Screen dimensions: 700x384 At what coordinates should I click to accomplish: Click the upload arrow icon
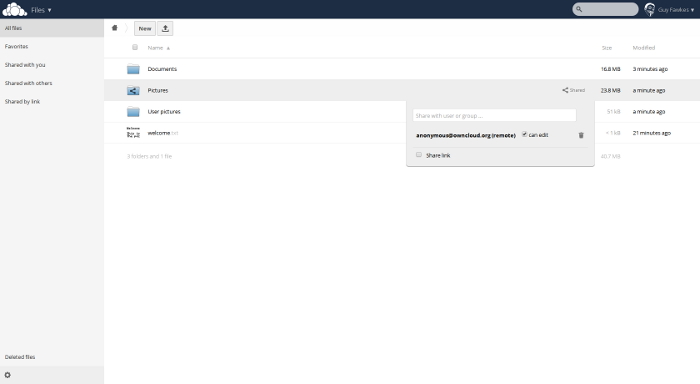pyautogui.click(x=165, y=29)
